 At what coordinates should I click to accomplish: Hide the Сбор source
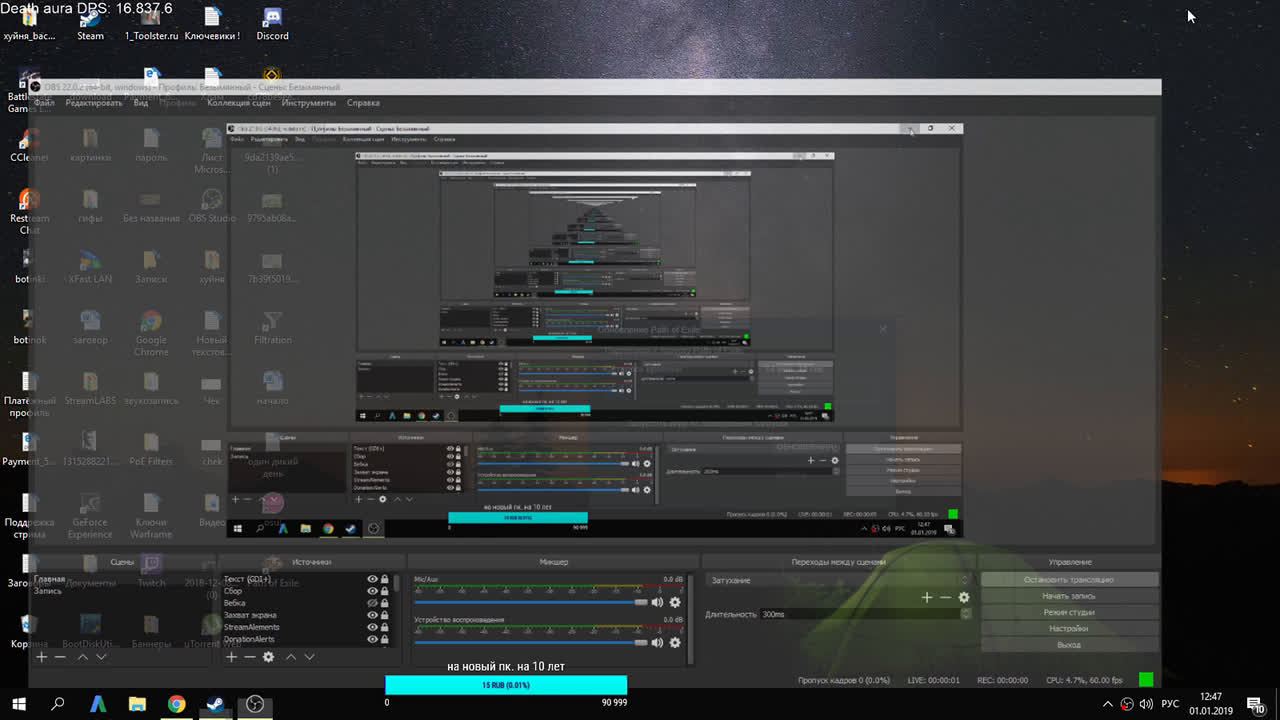(372, 591)
